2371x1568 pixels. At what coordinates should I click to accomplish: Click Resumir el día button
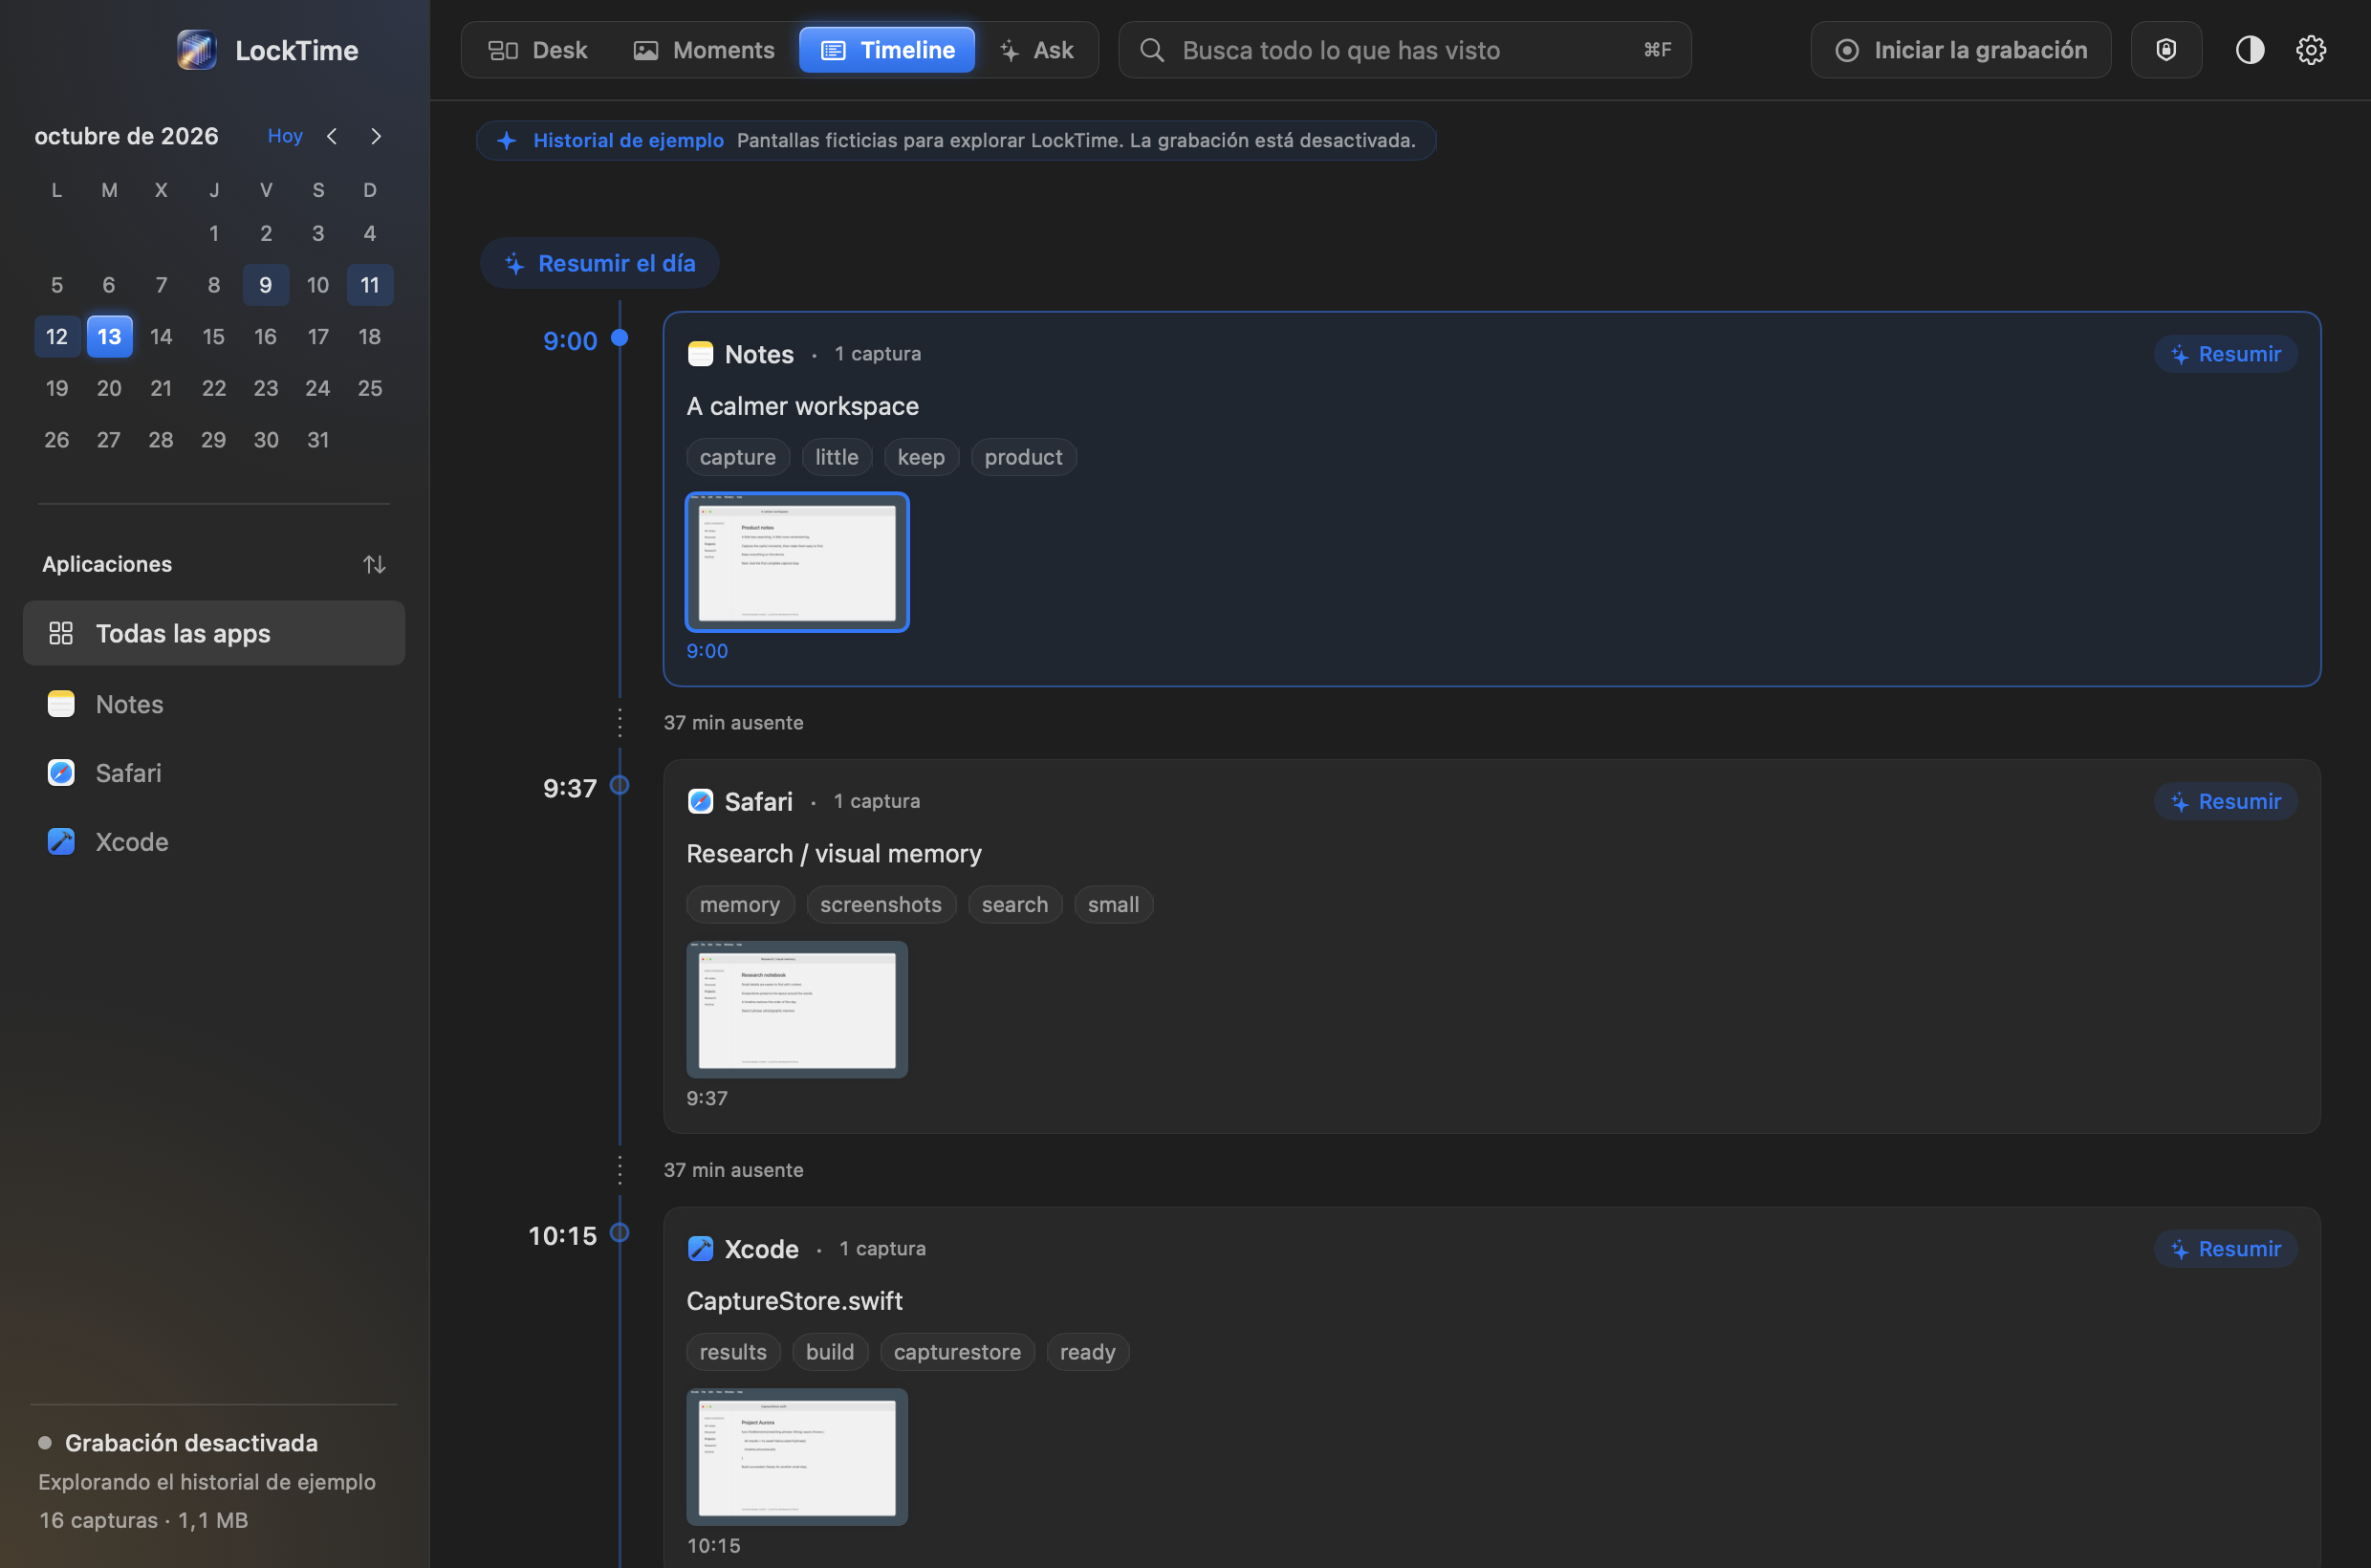pos(600,263)
